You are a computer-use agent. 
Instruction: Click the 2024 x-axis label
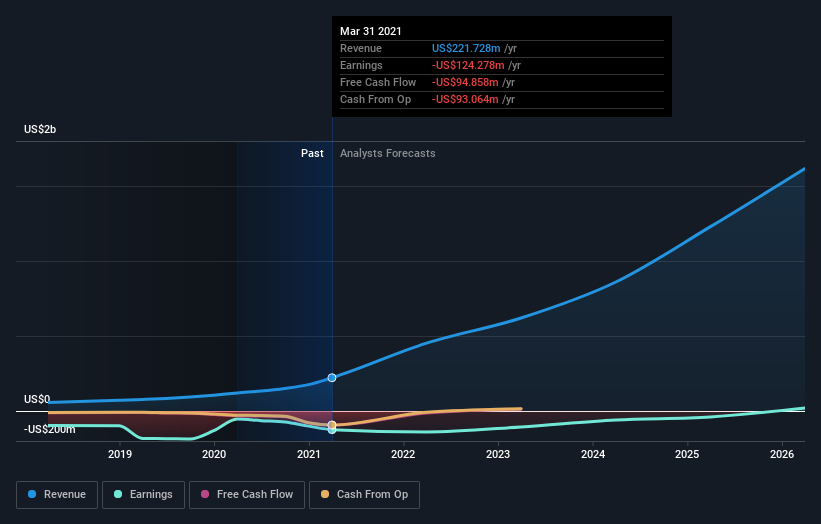pos(593,454)
